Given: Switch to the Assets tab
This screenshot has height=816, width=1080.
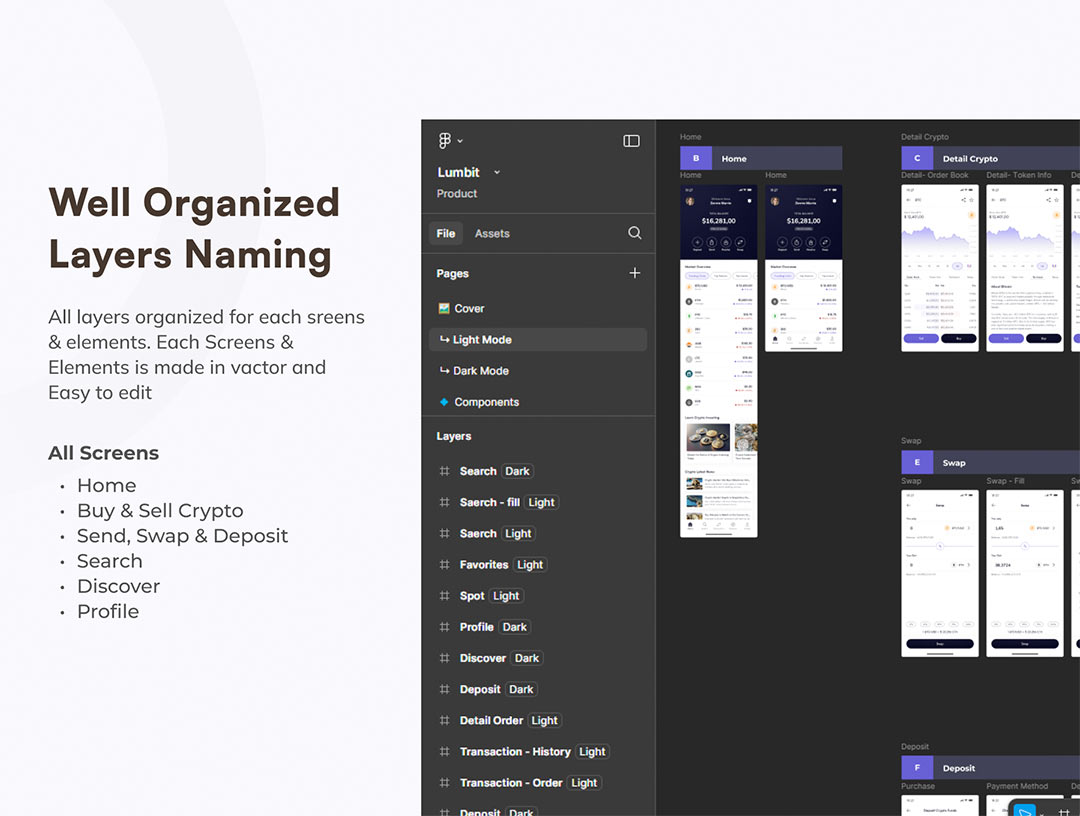Looking at the screenshot, I should pos(492,233).
